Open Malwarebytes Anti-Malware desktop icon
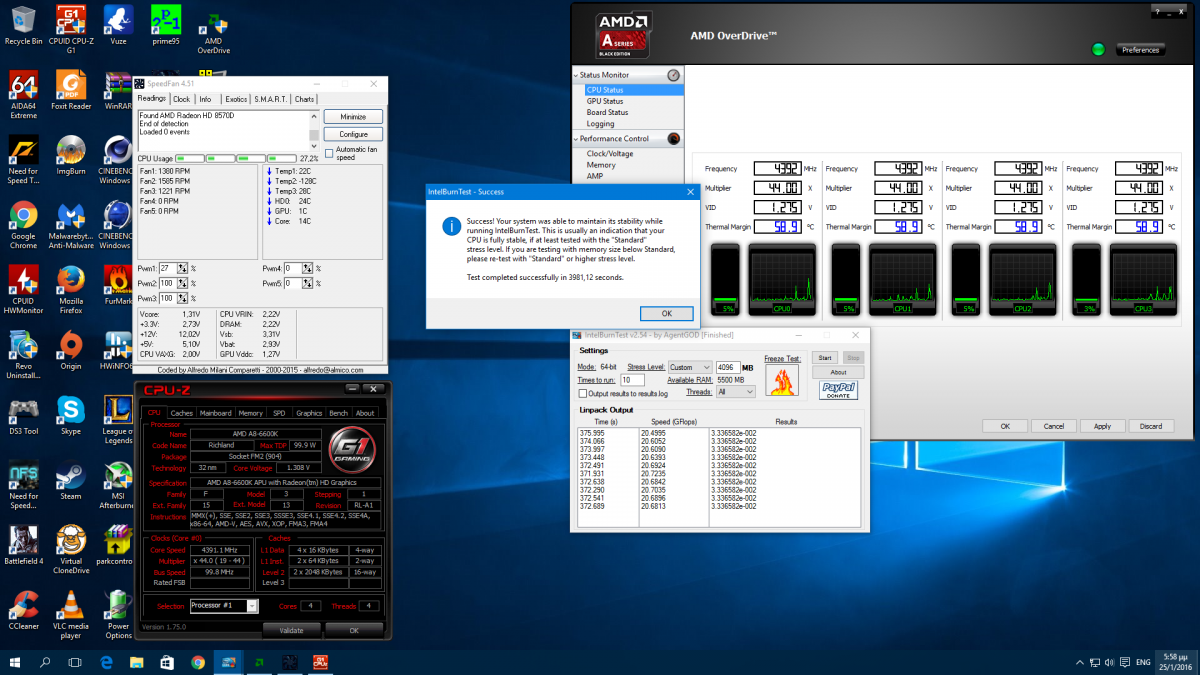This screenshot has width=1200, height=675. [x=71, y=225]
